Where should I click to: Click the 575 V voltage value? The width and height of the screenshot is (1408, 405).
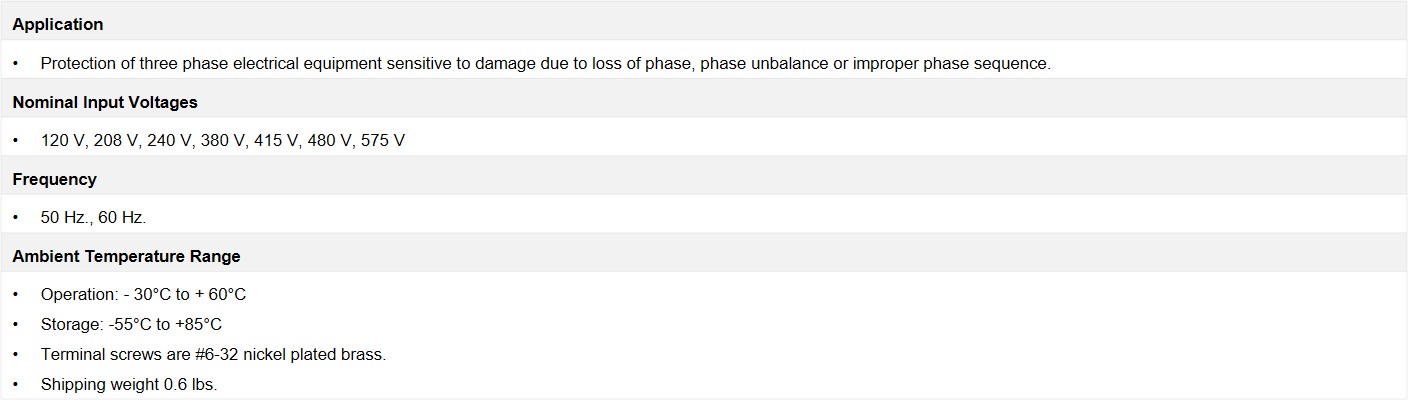383,140
